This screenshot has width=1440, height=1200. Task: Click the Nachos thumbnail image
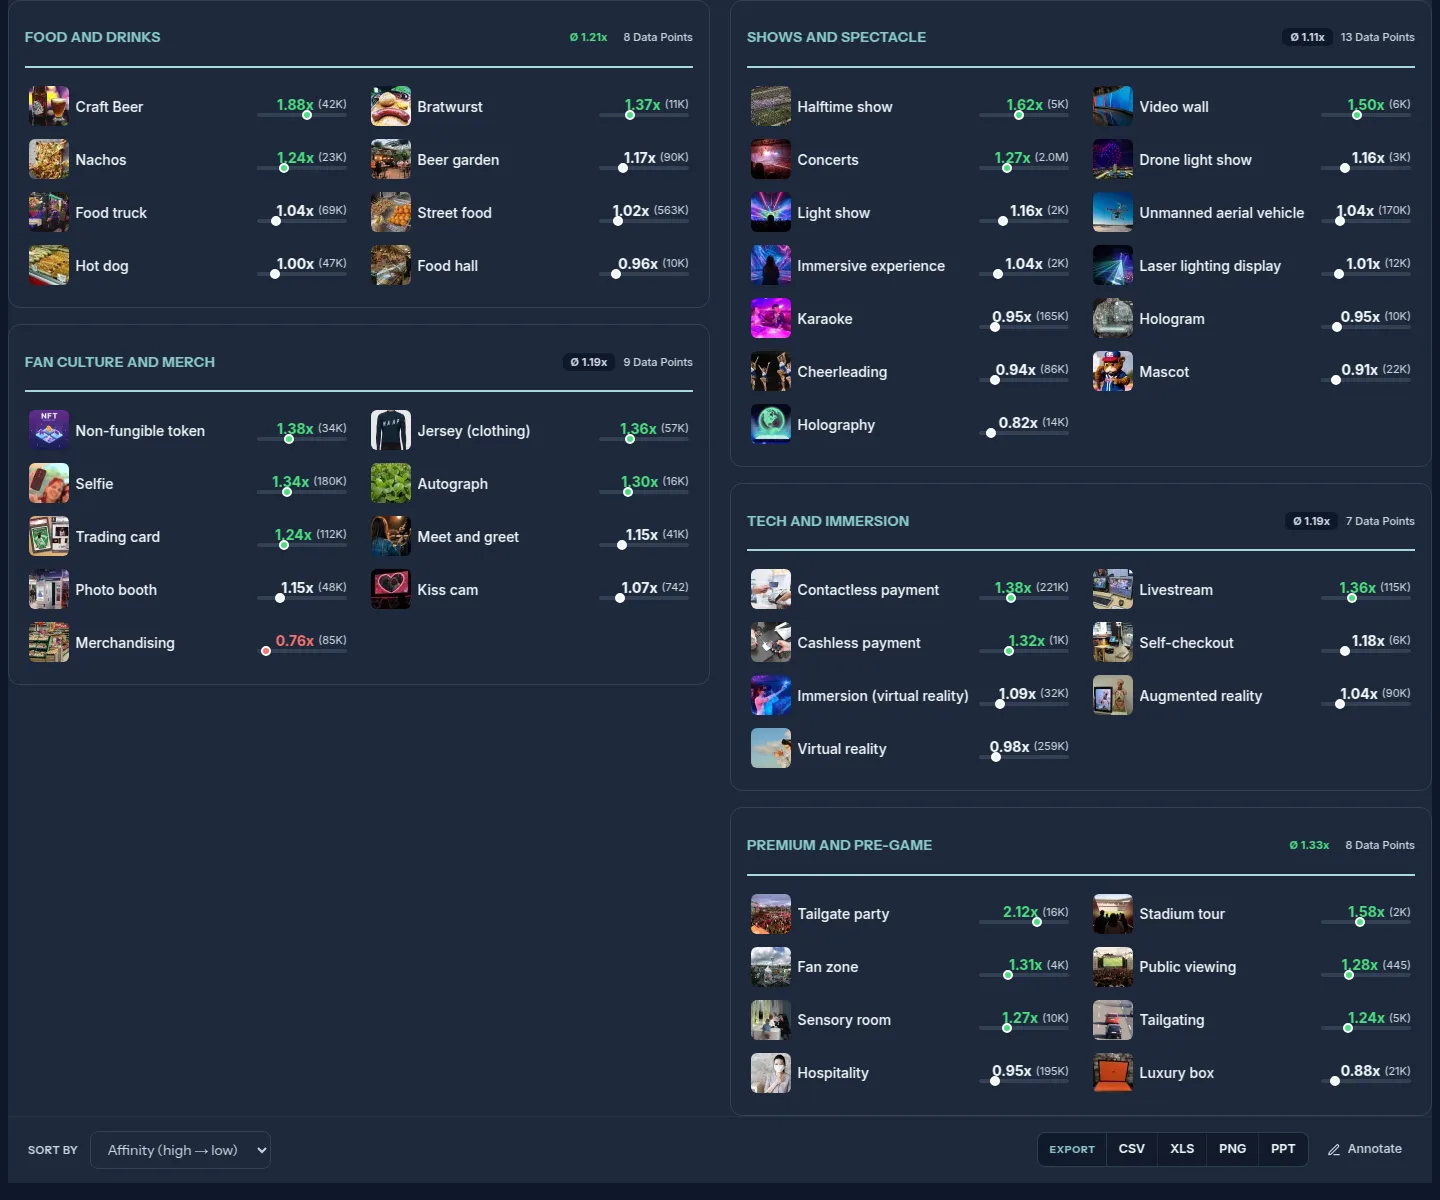[49, 159]
